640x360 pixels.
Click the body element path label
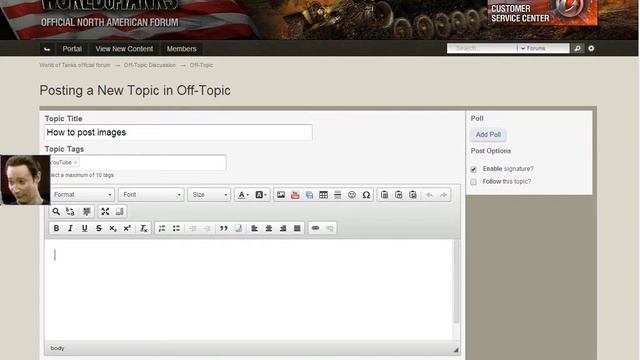58,348
